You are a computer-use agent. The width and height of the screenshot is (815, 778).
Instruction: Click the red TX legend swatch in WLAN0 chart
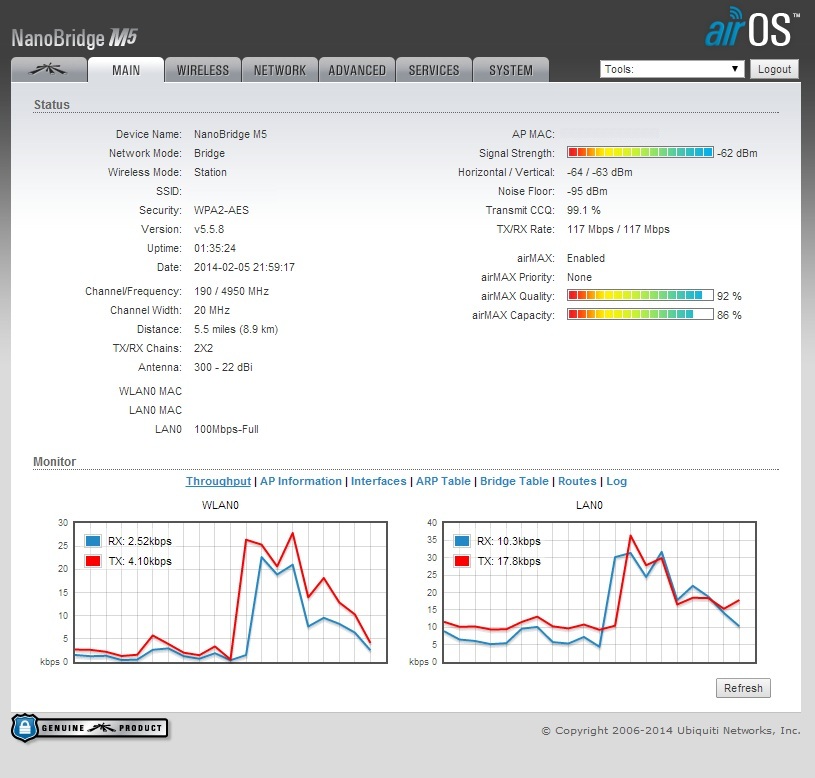click(93, 561)
